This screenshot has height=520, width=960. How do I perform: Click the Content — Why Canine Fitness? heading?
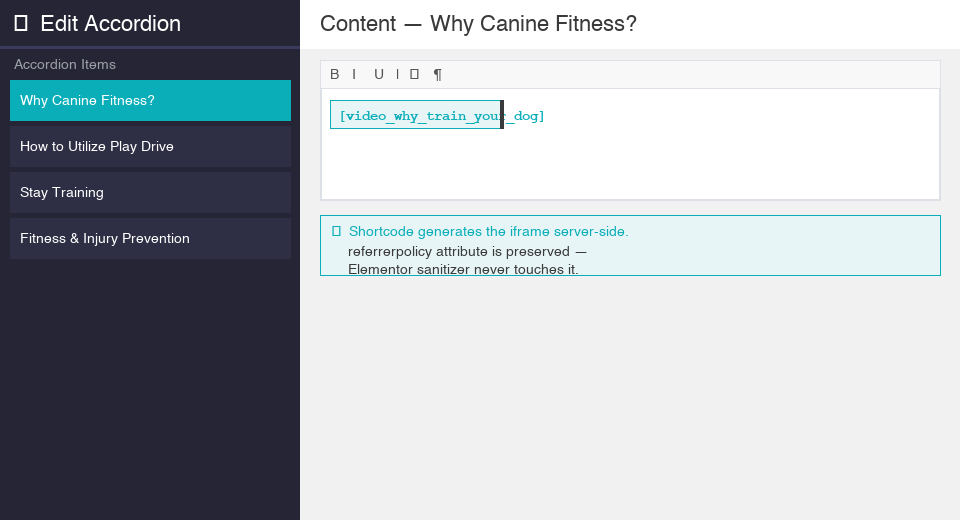click(478, 24)
